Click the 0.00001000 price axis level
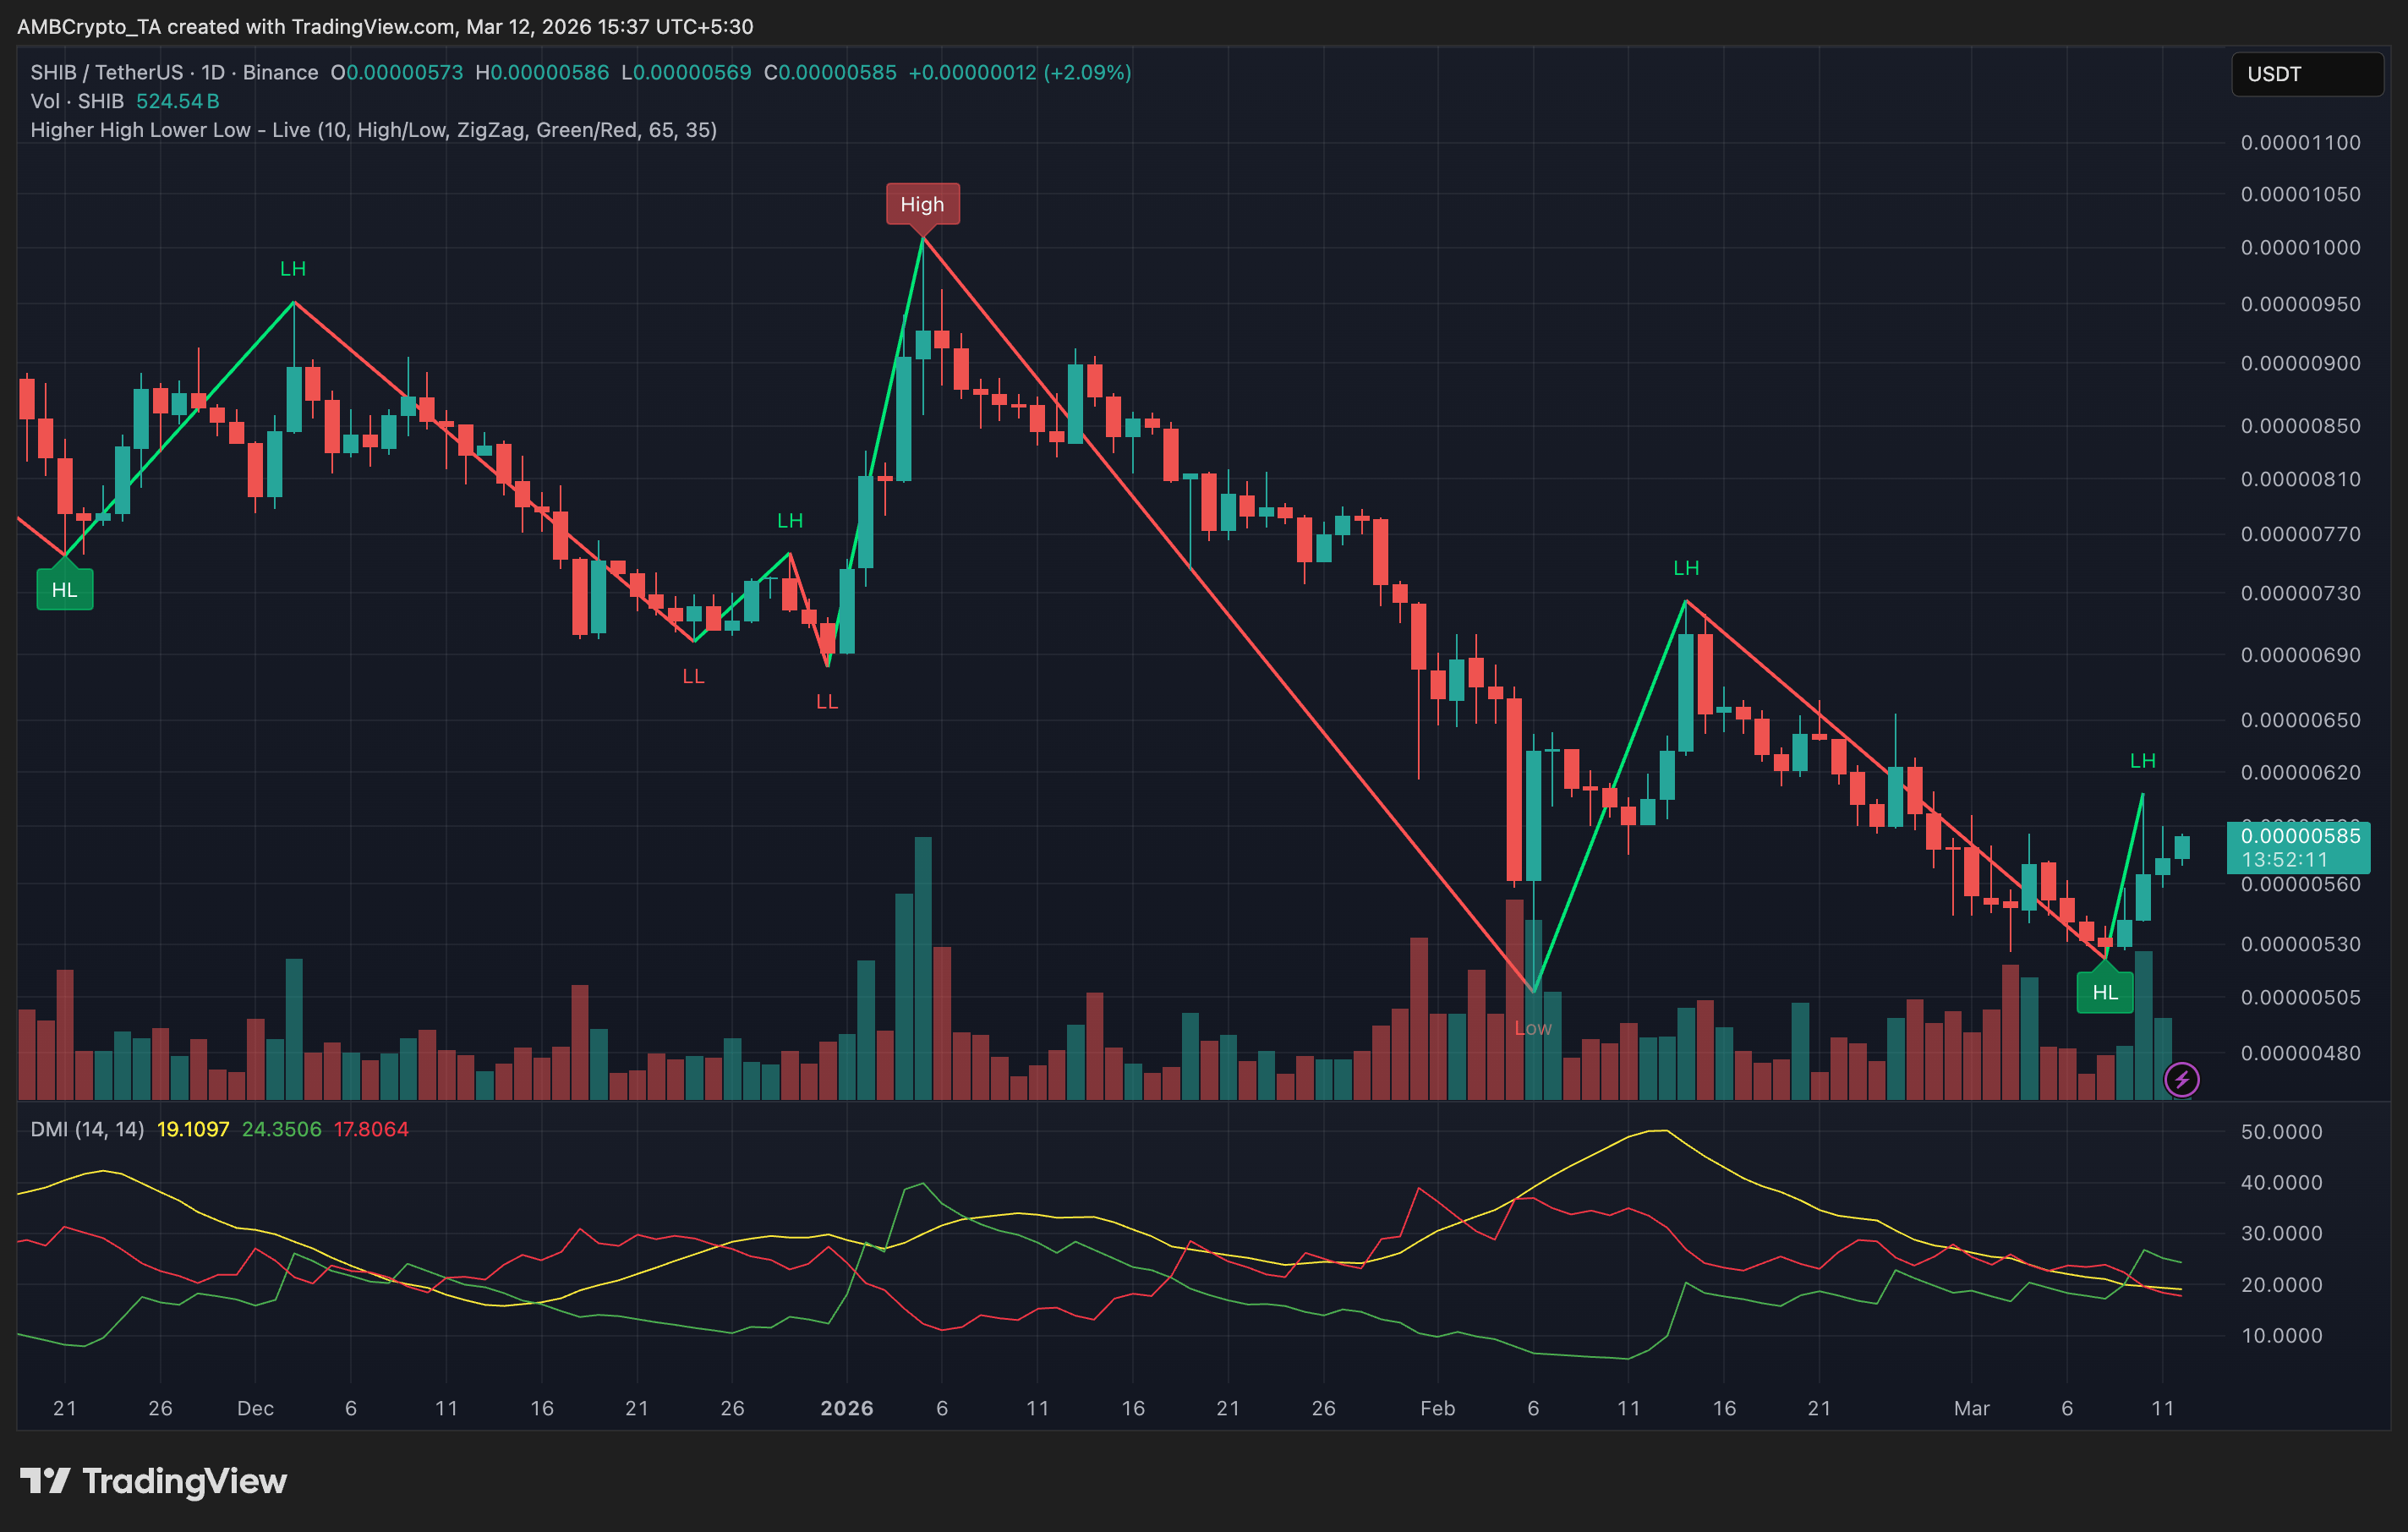Screen dimensions: 2408x1532 click(x=2299, y=247)
